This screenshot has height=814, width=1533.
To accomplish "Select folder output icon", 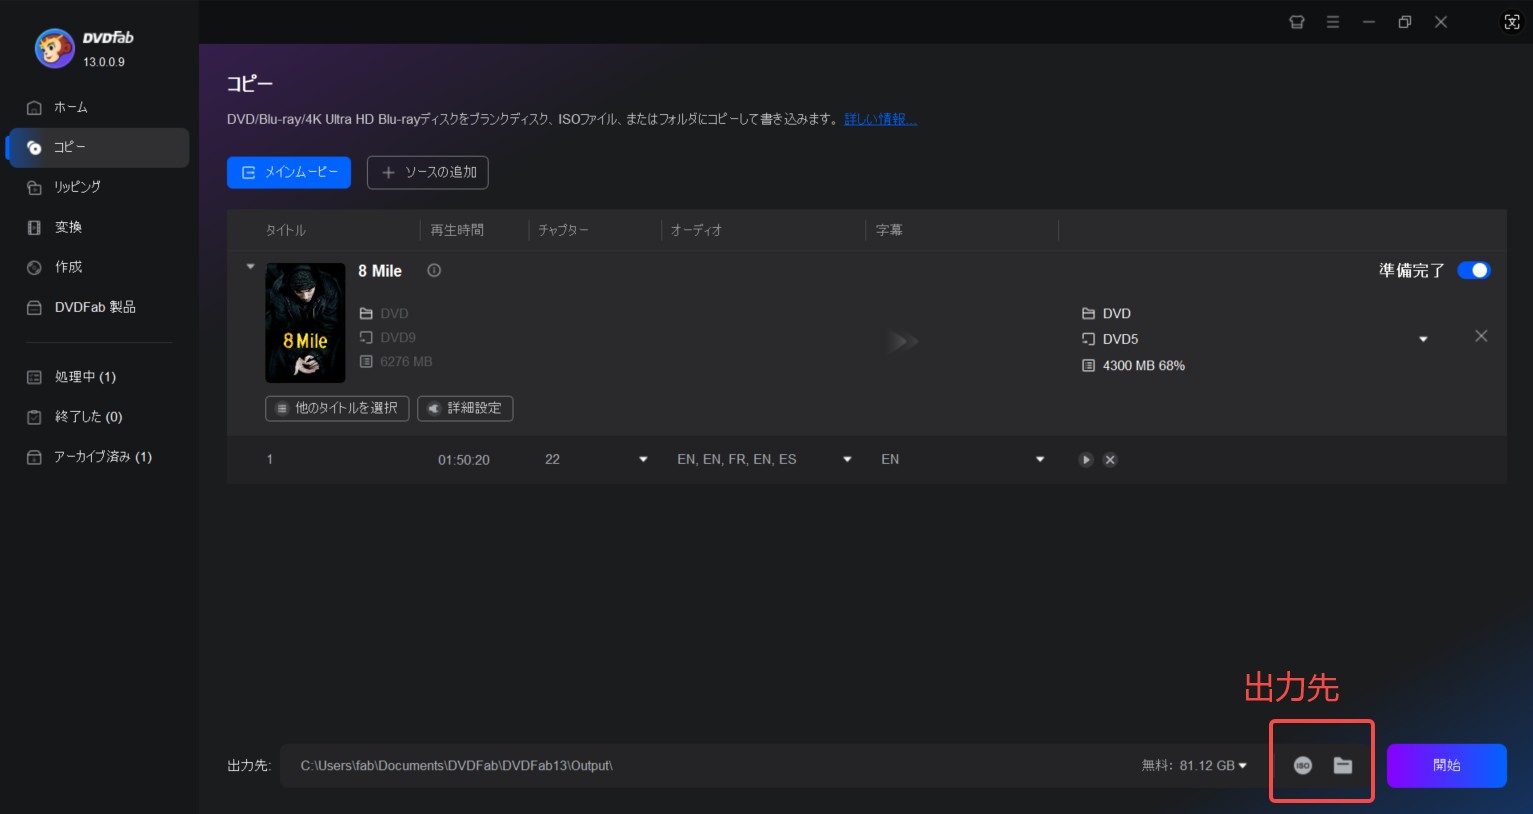I will [1343, 765].
